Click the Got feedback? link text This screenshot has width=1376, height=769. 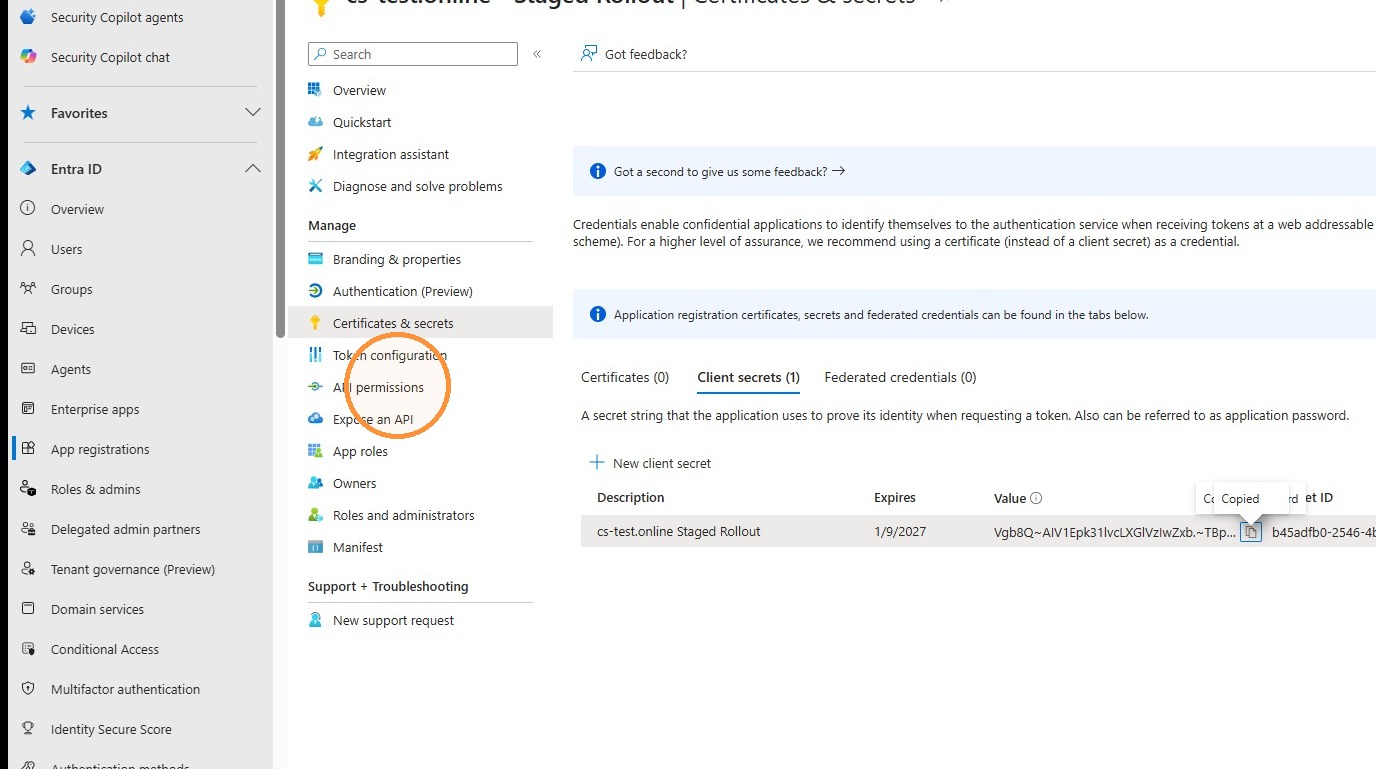(x=646, y=54)
